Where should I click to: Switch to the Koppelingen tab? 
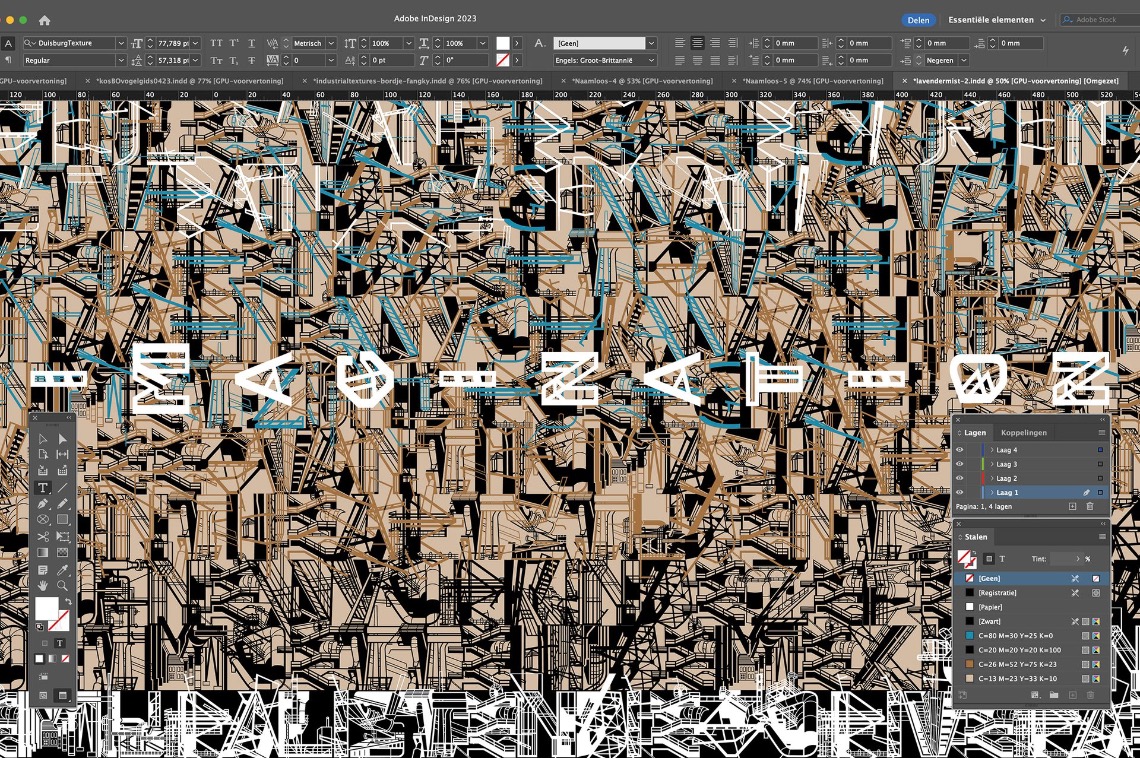pyautogui.click(x=1024, y=432)
